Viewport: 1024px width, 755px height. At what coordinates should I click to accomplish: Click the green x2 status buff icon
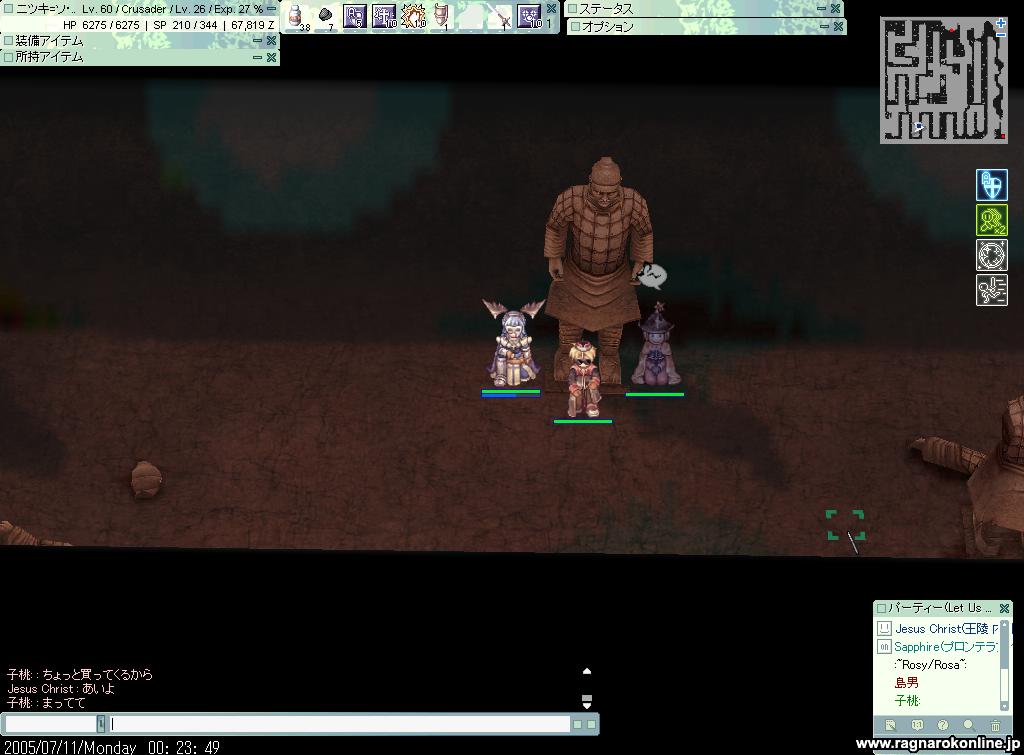pos(991,220)
